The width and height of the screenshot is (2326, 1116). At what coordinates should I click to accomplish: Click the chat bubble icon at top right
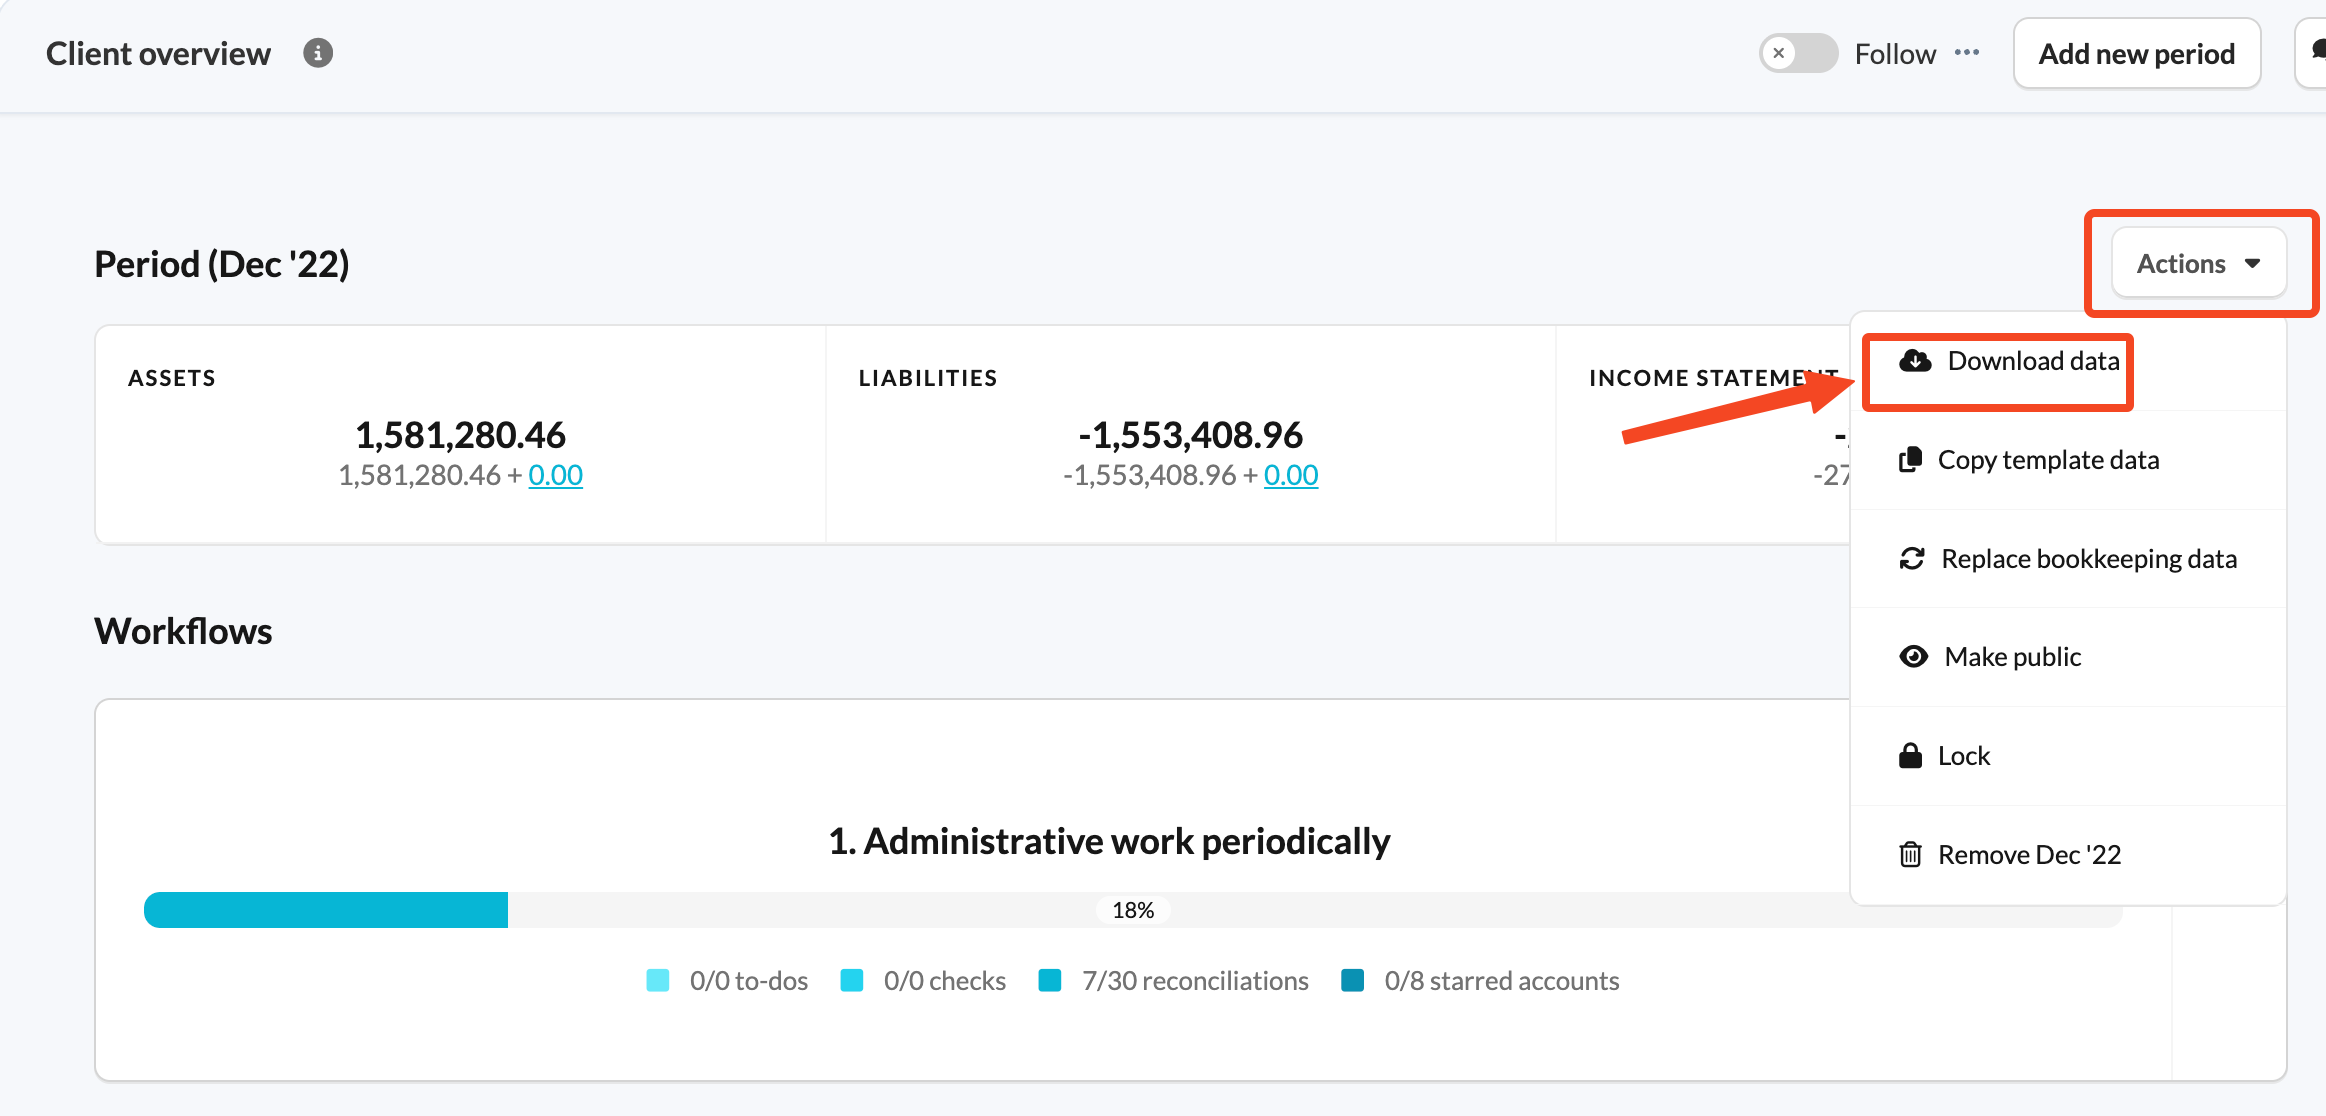pyautogui.click(x=2316, y=53)
